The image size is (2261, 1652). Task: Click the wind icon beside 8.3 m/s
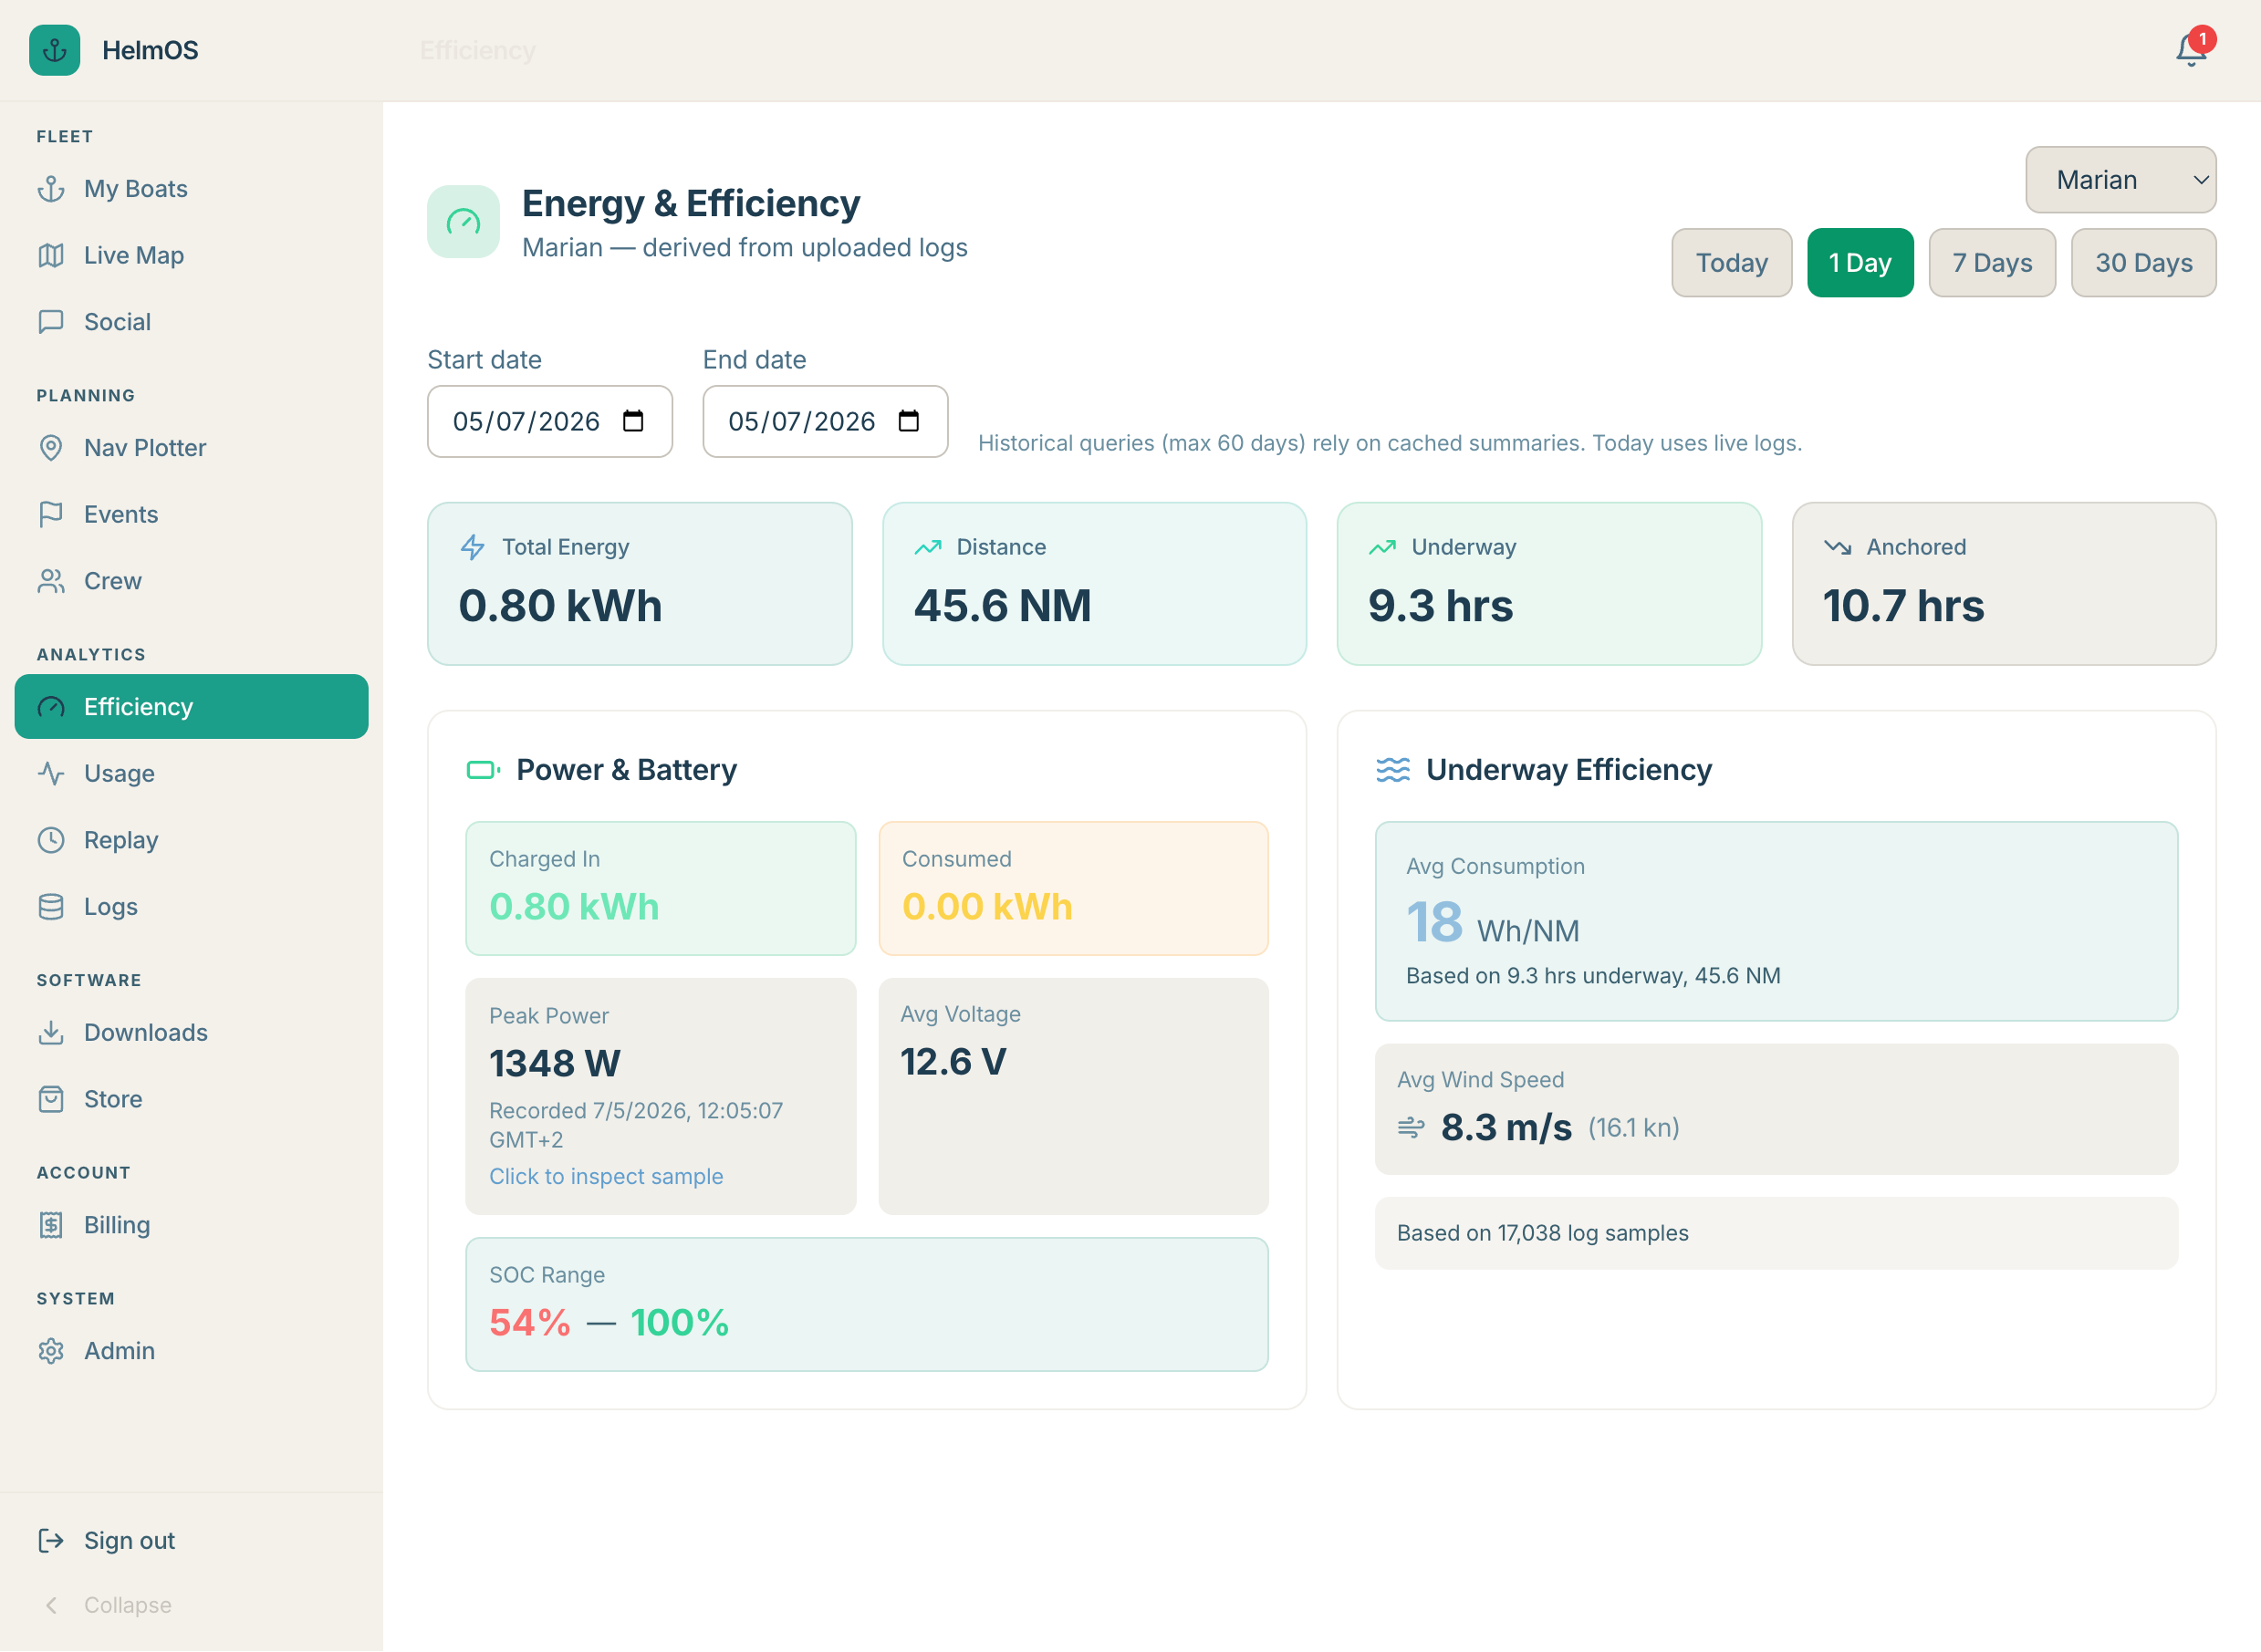(1411, 1128)
